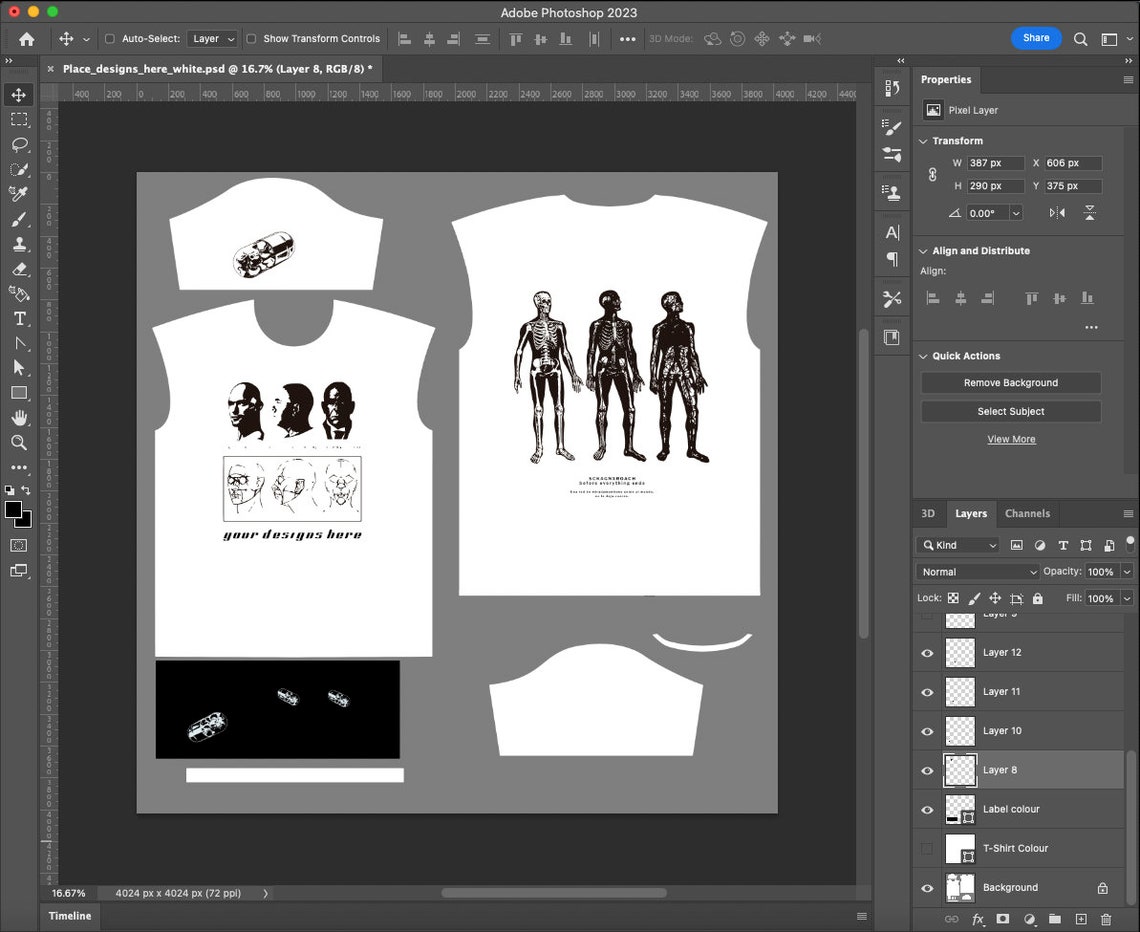Open the Add layer style fx menu
This screenshot has width=1140, height=932.
(977, 919)
